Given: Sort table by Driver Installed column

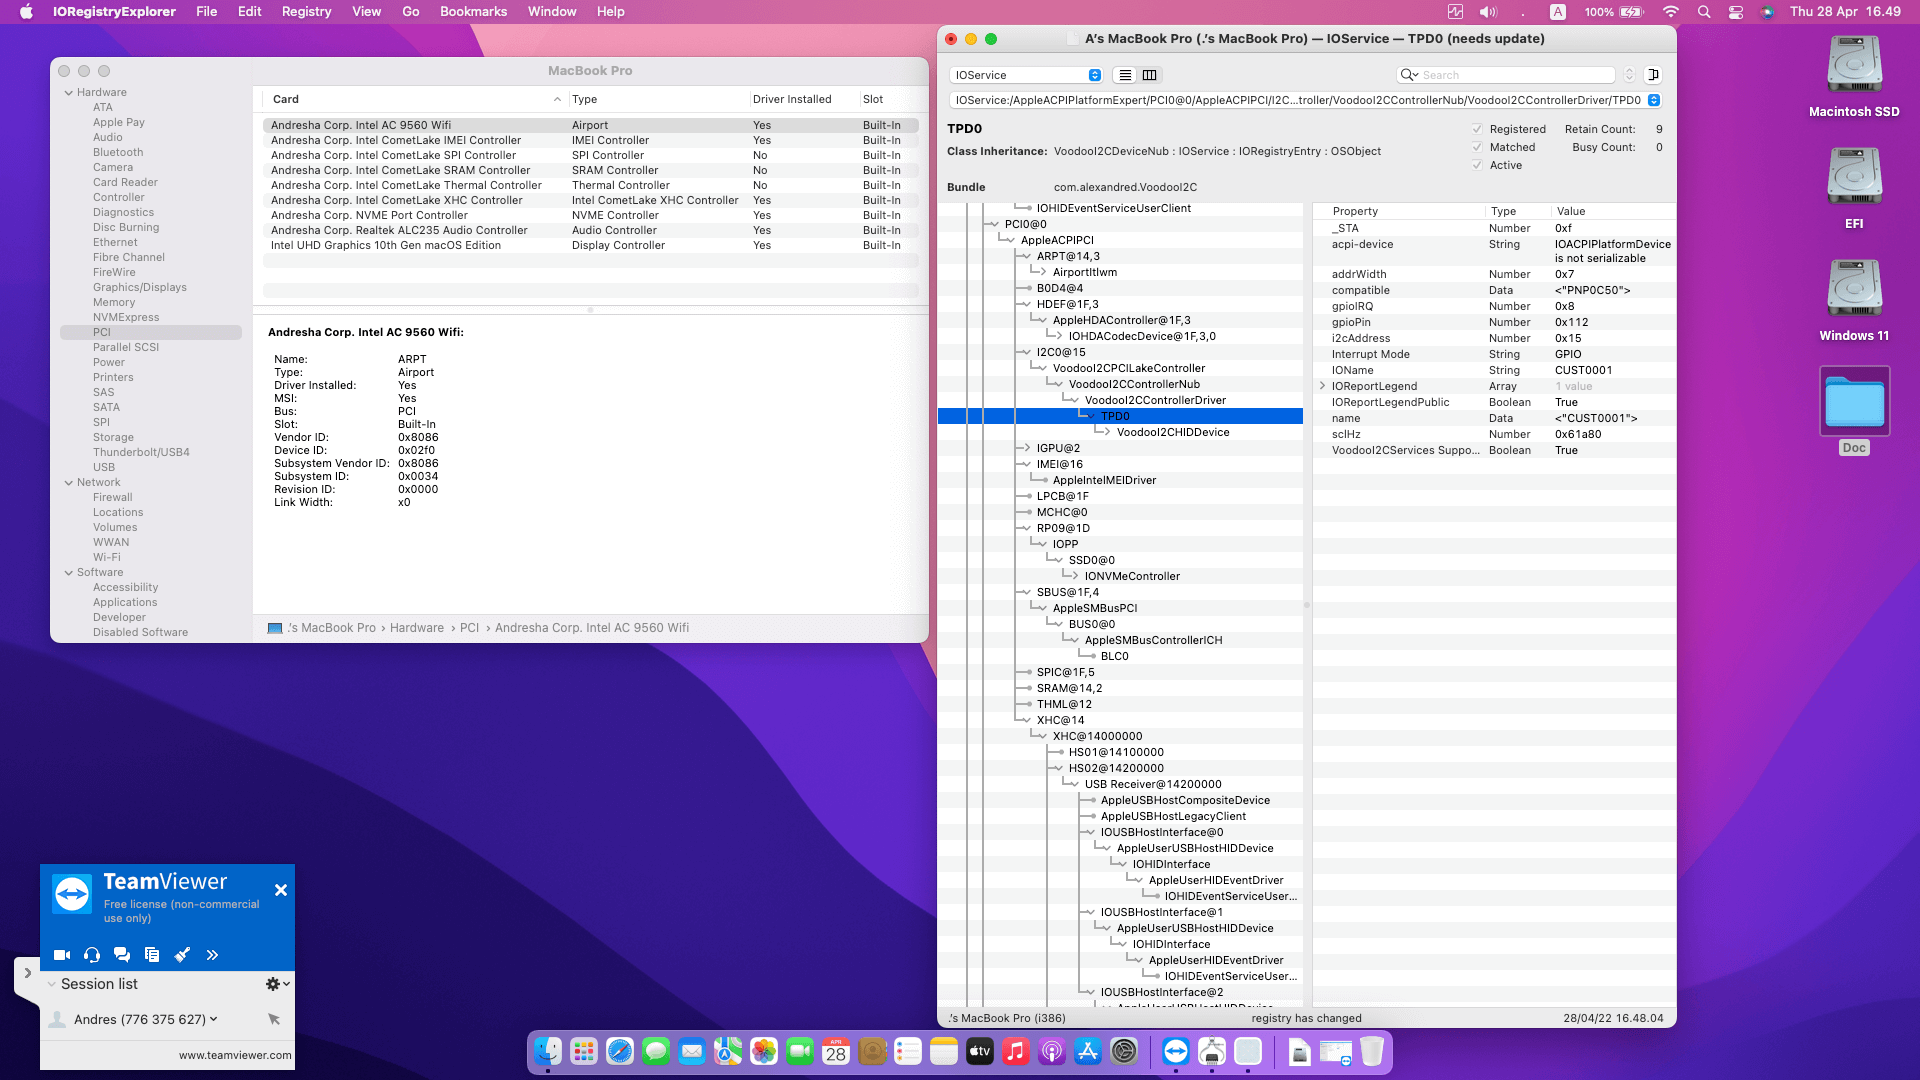Looking at the screenshot, I should (x=804, y=99).
